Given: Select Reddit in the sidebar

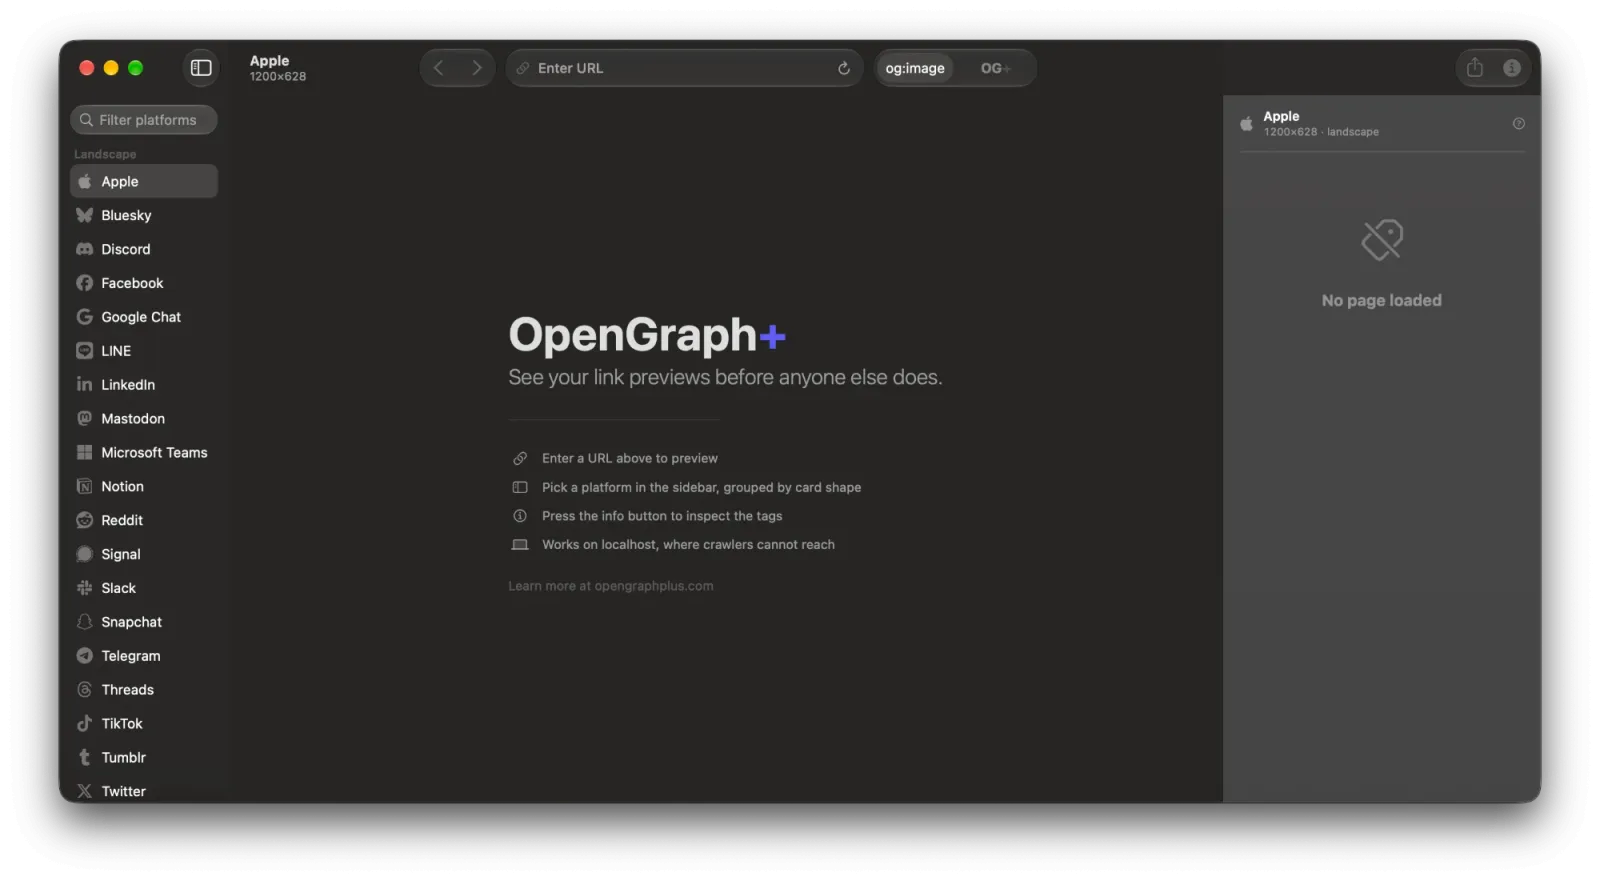Looking at the screenshot, I should click(144, 521).
